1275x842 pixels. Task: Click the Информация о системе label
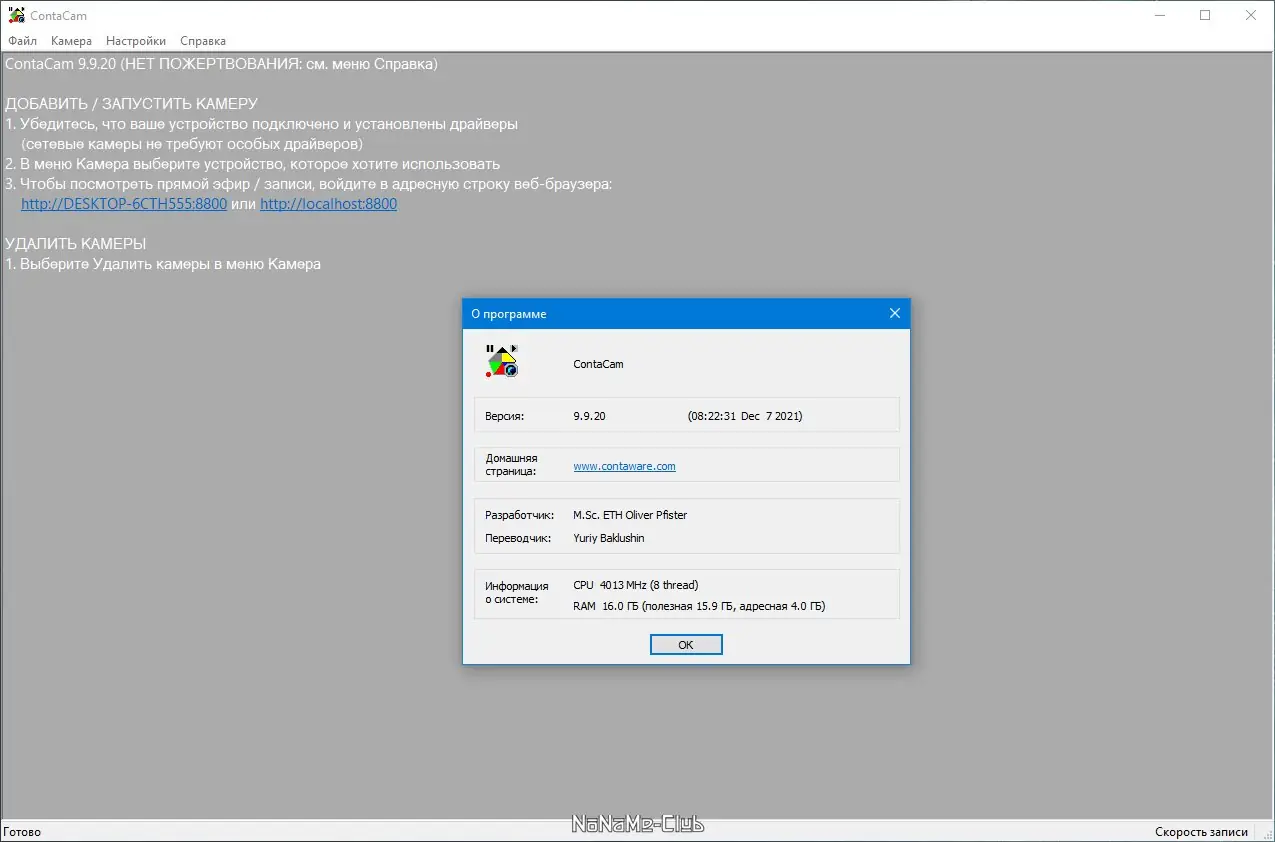coord(517,593)
